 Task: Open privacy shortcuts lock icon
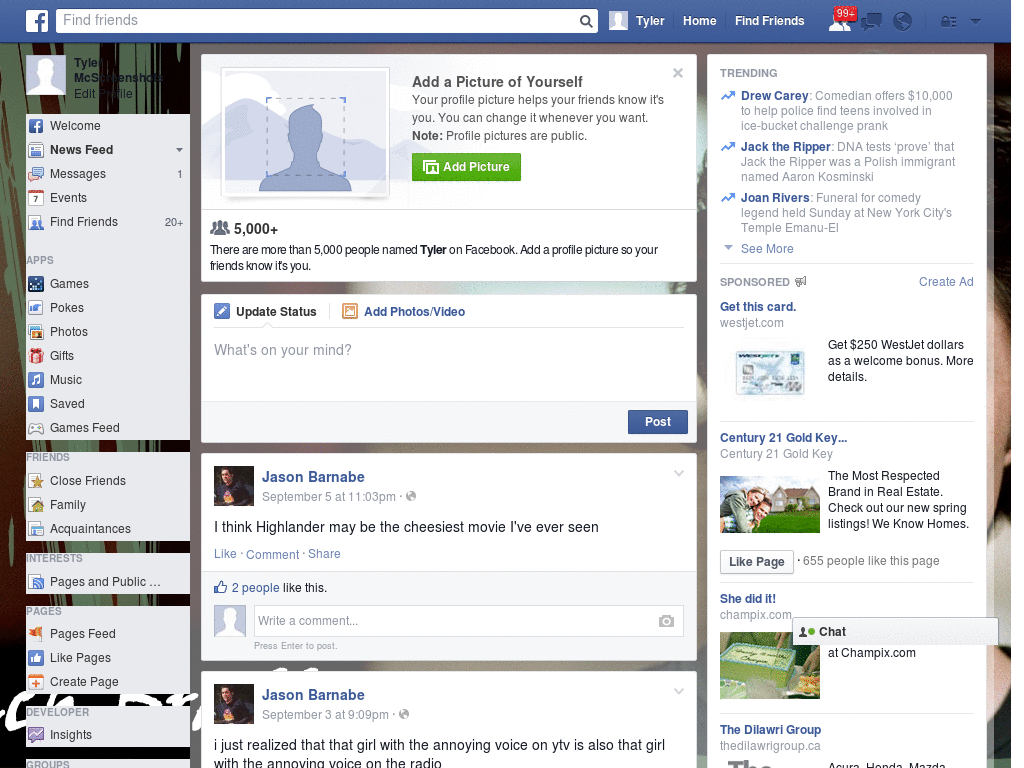[x=948, y=22]
